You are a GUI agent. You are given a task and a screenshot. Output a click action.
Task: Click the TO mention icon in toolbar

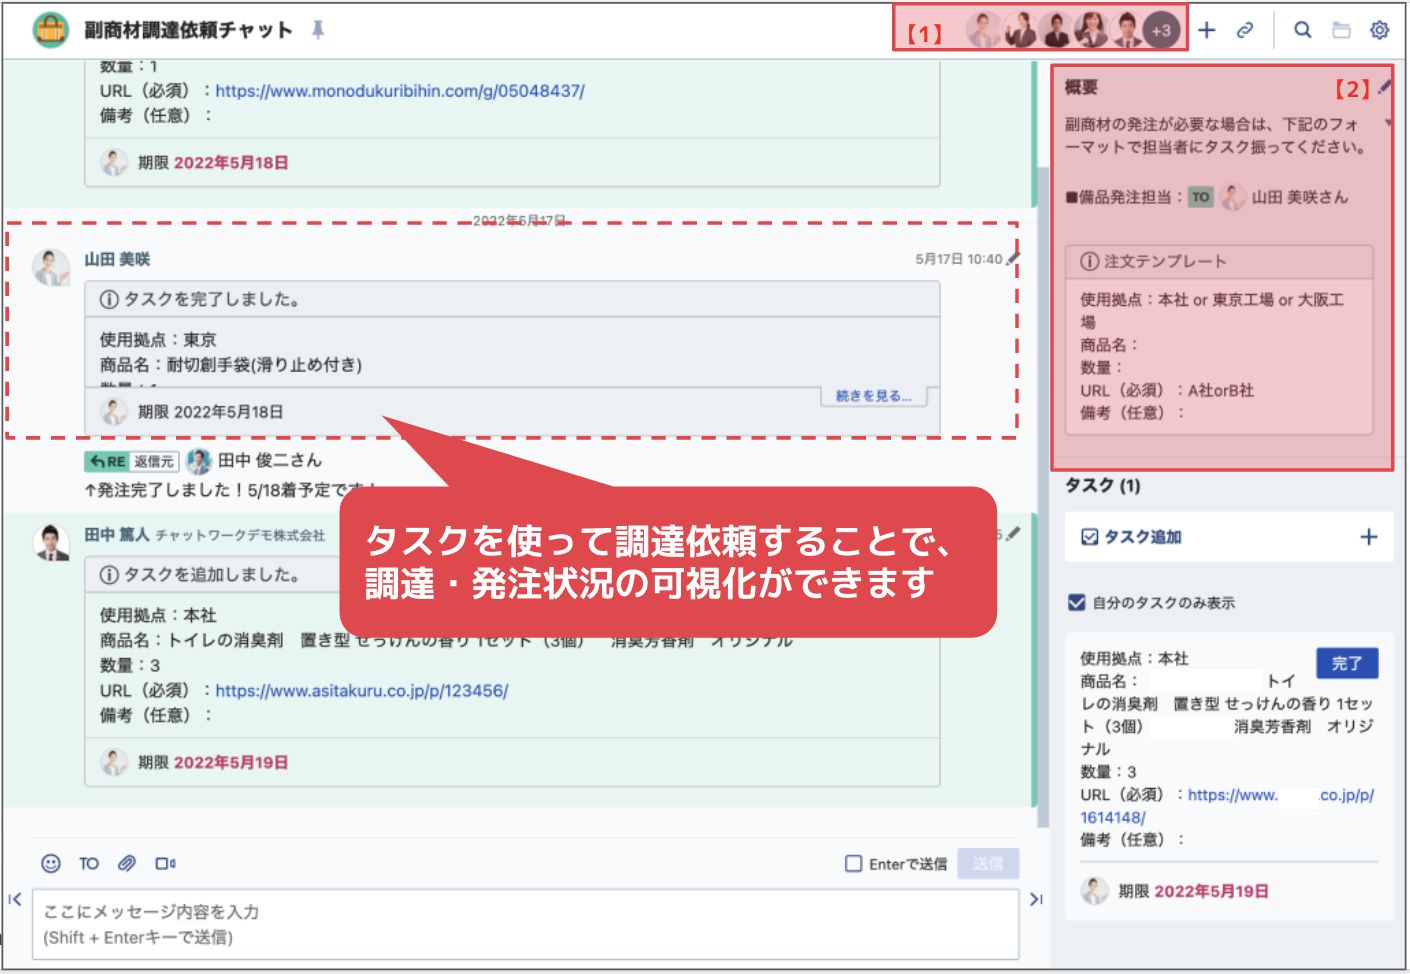[x=89, y=863]
